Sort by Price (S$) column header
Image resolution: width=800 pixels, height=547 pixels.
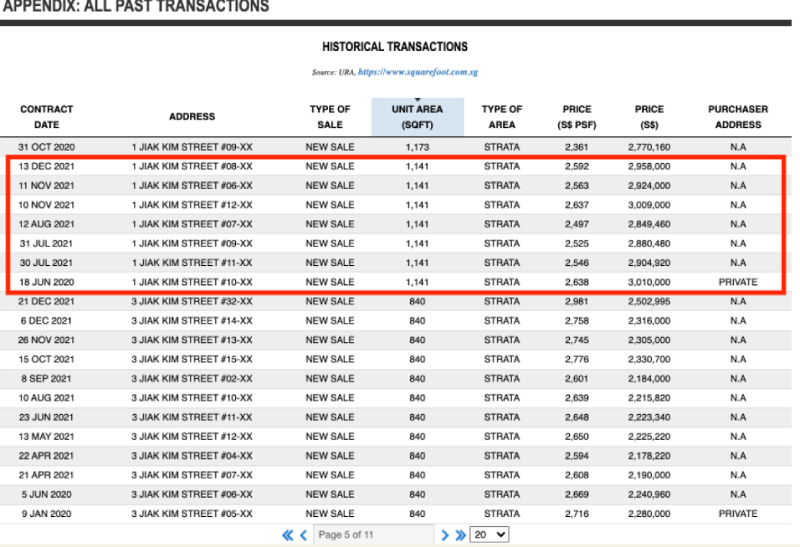click(649, 117)
